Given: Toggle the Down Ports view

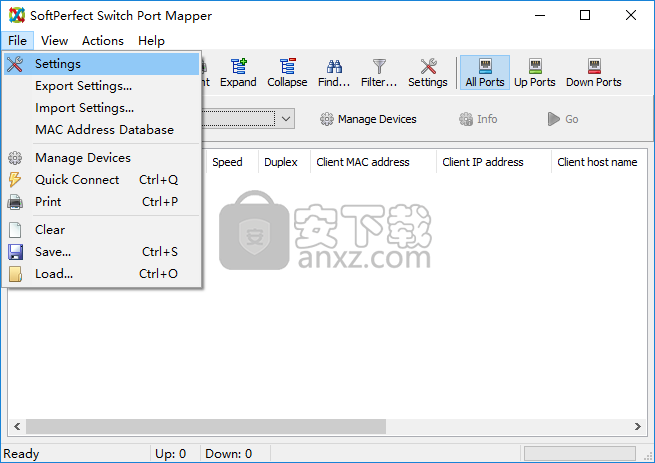Looking at the screenshot, I should point(594,73).
